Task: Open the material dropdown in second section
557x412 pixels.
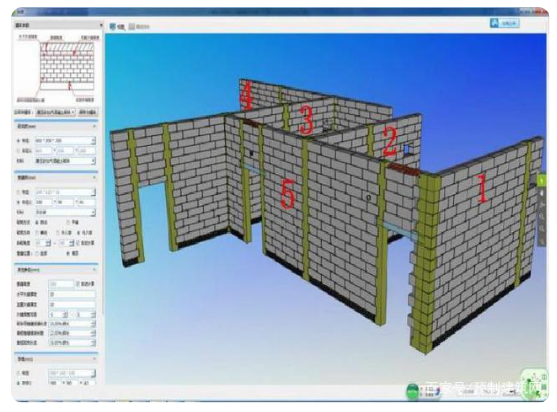Action: (x=65, y=212)
